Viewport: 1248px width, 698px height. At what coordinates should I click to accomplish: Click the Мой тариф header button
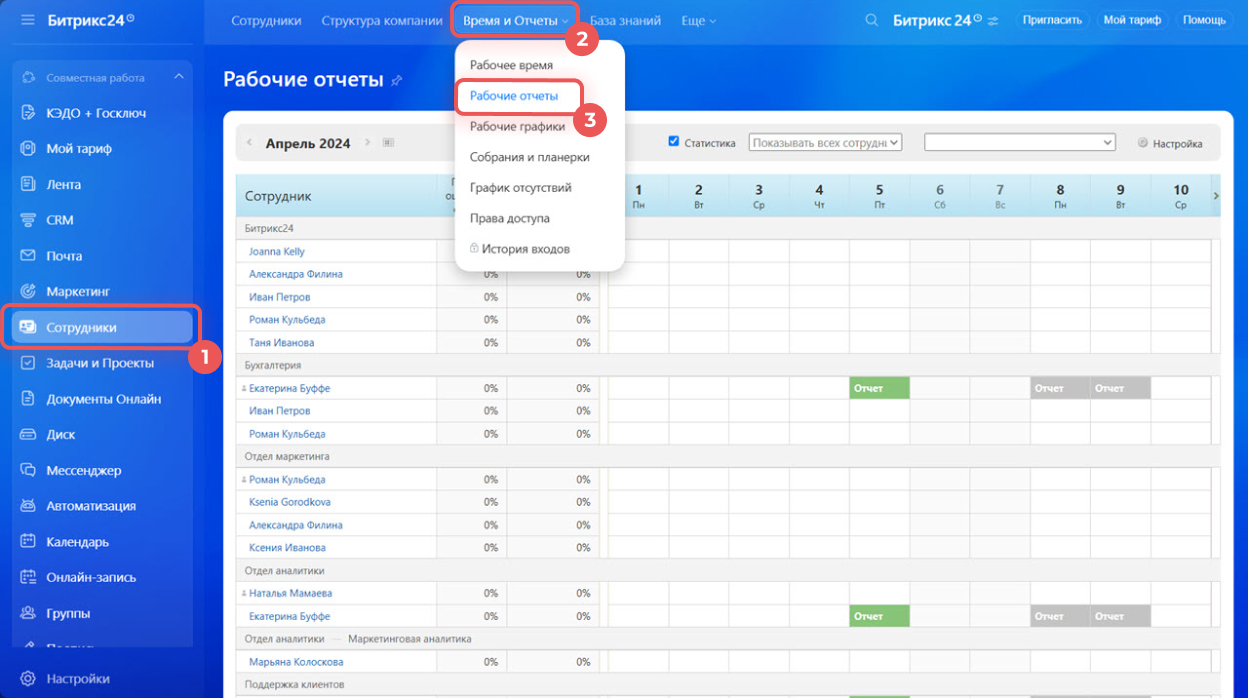click(1132, 20)
